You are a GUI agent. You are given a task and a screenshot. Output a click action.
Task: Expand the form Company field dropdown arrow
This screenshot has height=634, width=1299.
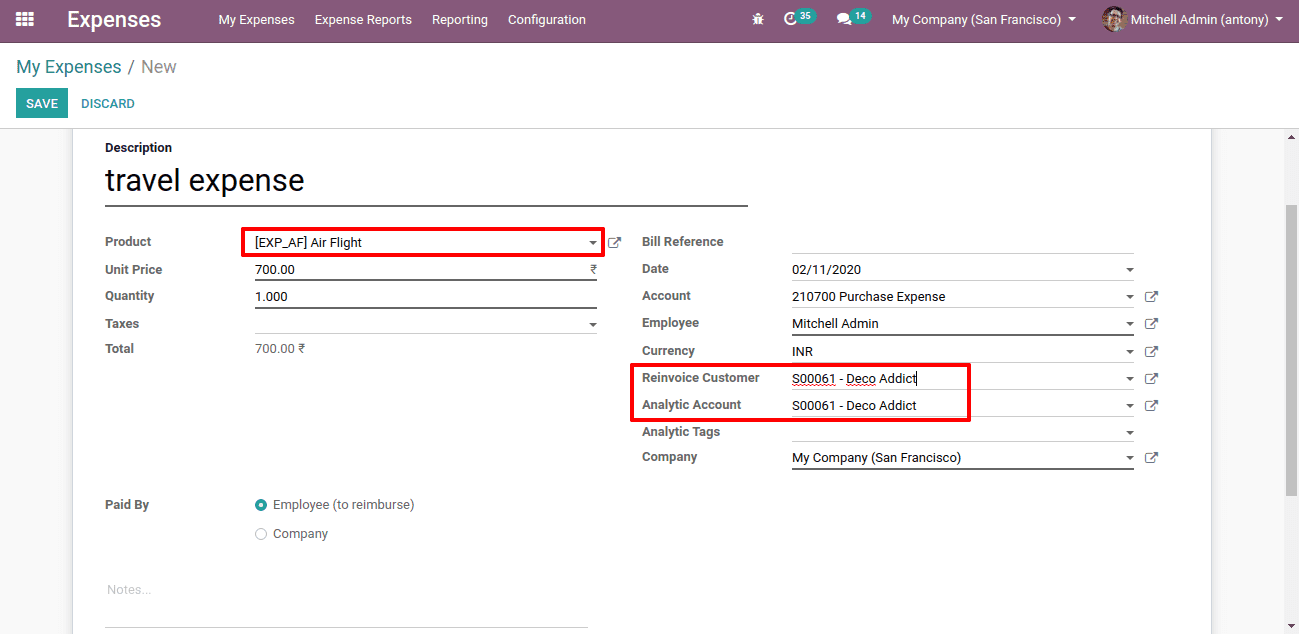tap(1129, 458)
